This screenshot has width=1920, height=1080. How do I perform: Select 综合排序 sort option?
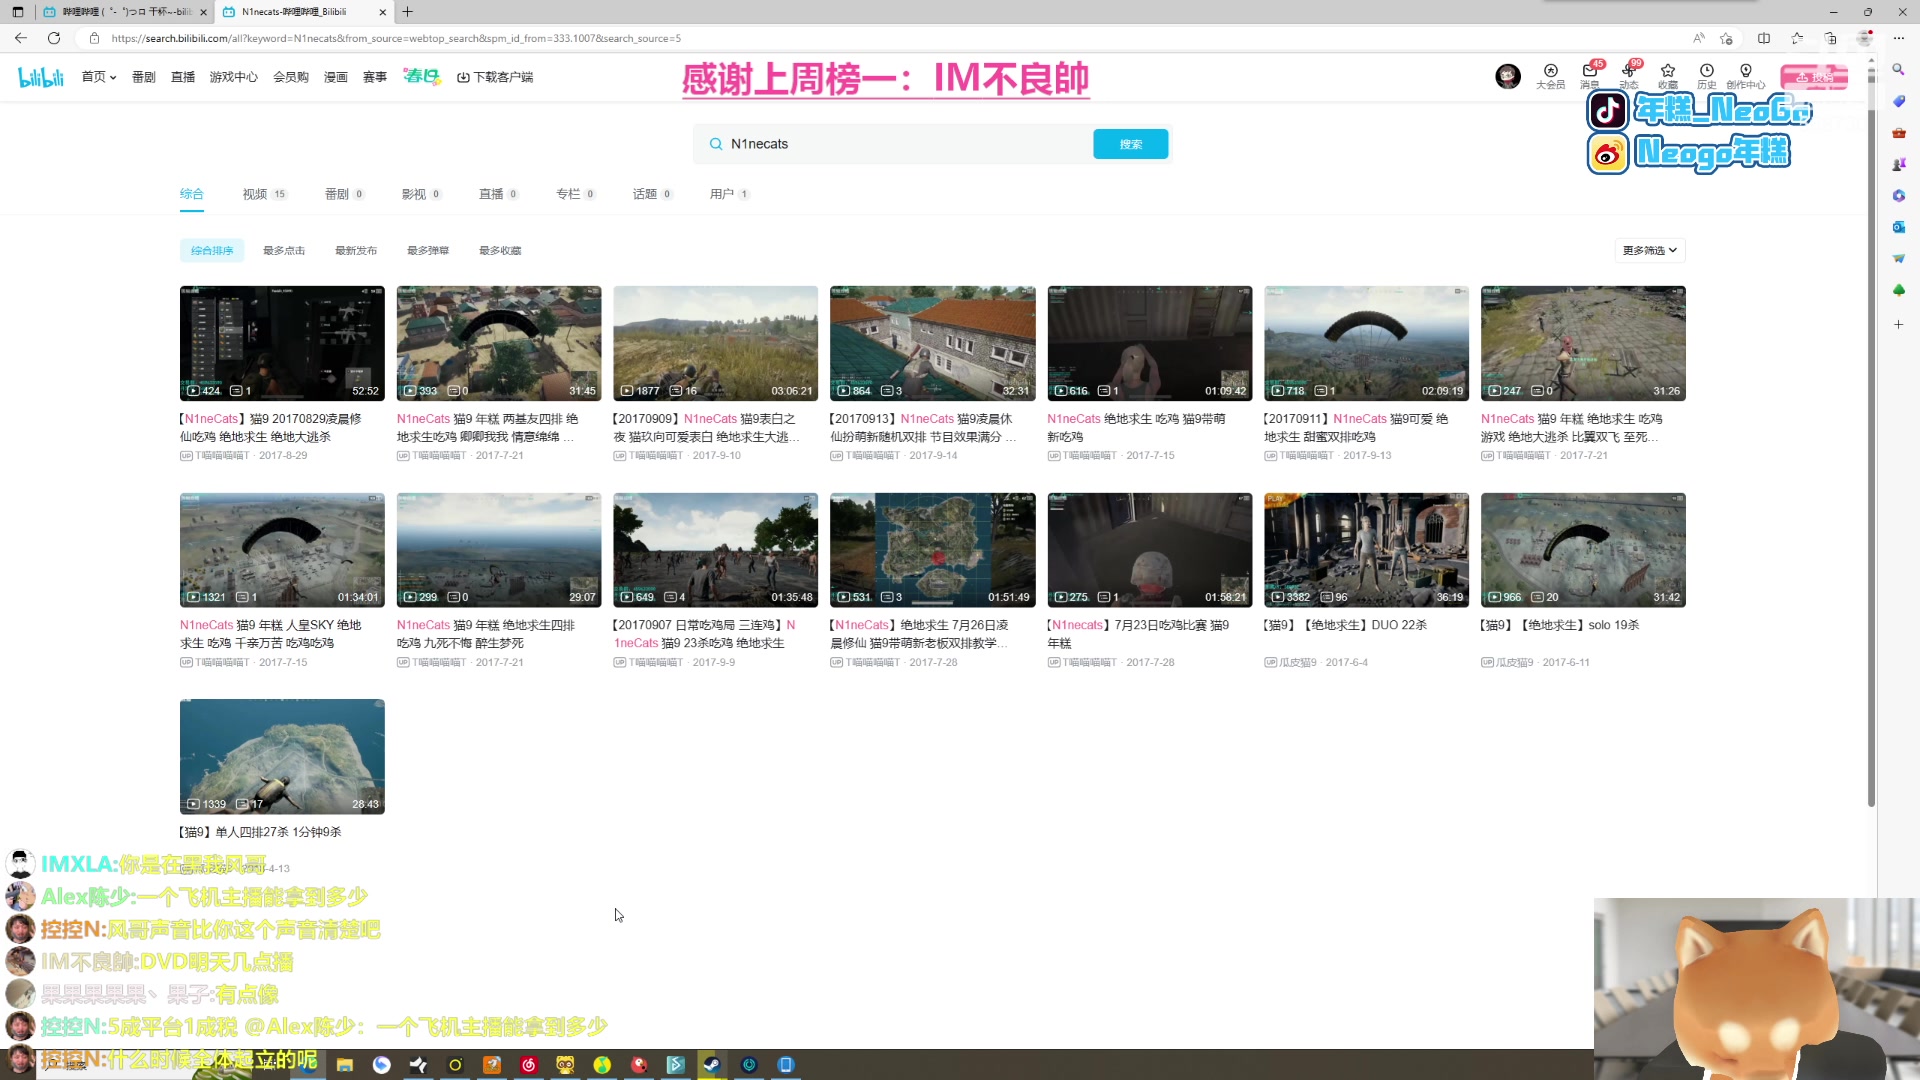pos(212,250)
